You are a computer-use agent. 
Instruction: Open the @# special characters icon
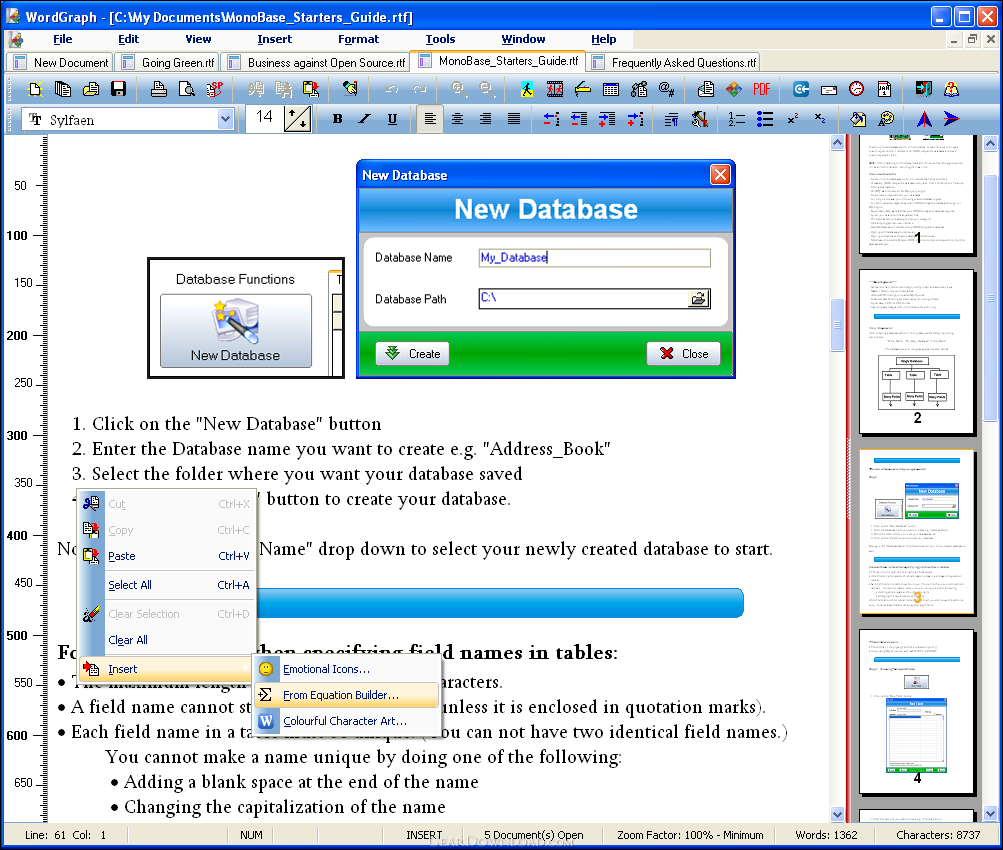point(667,89)
